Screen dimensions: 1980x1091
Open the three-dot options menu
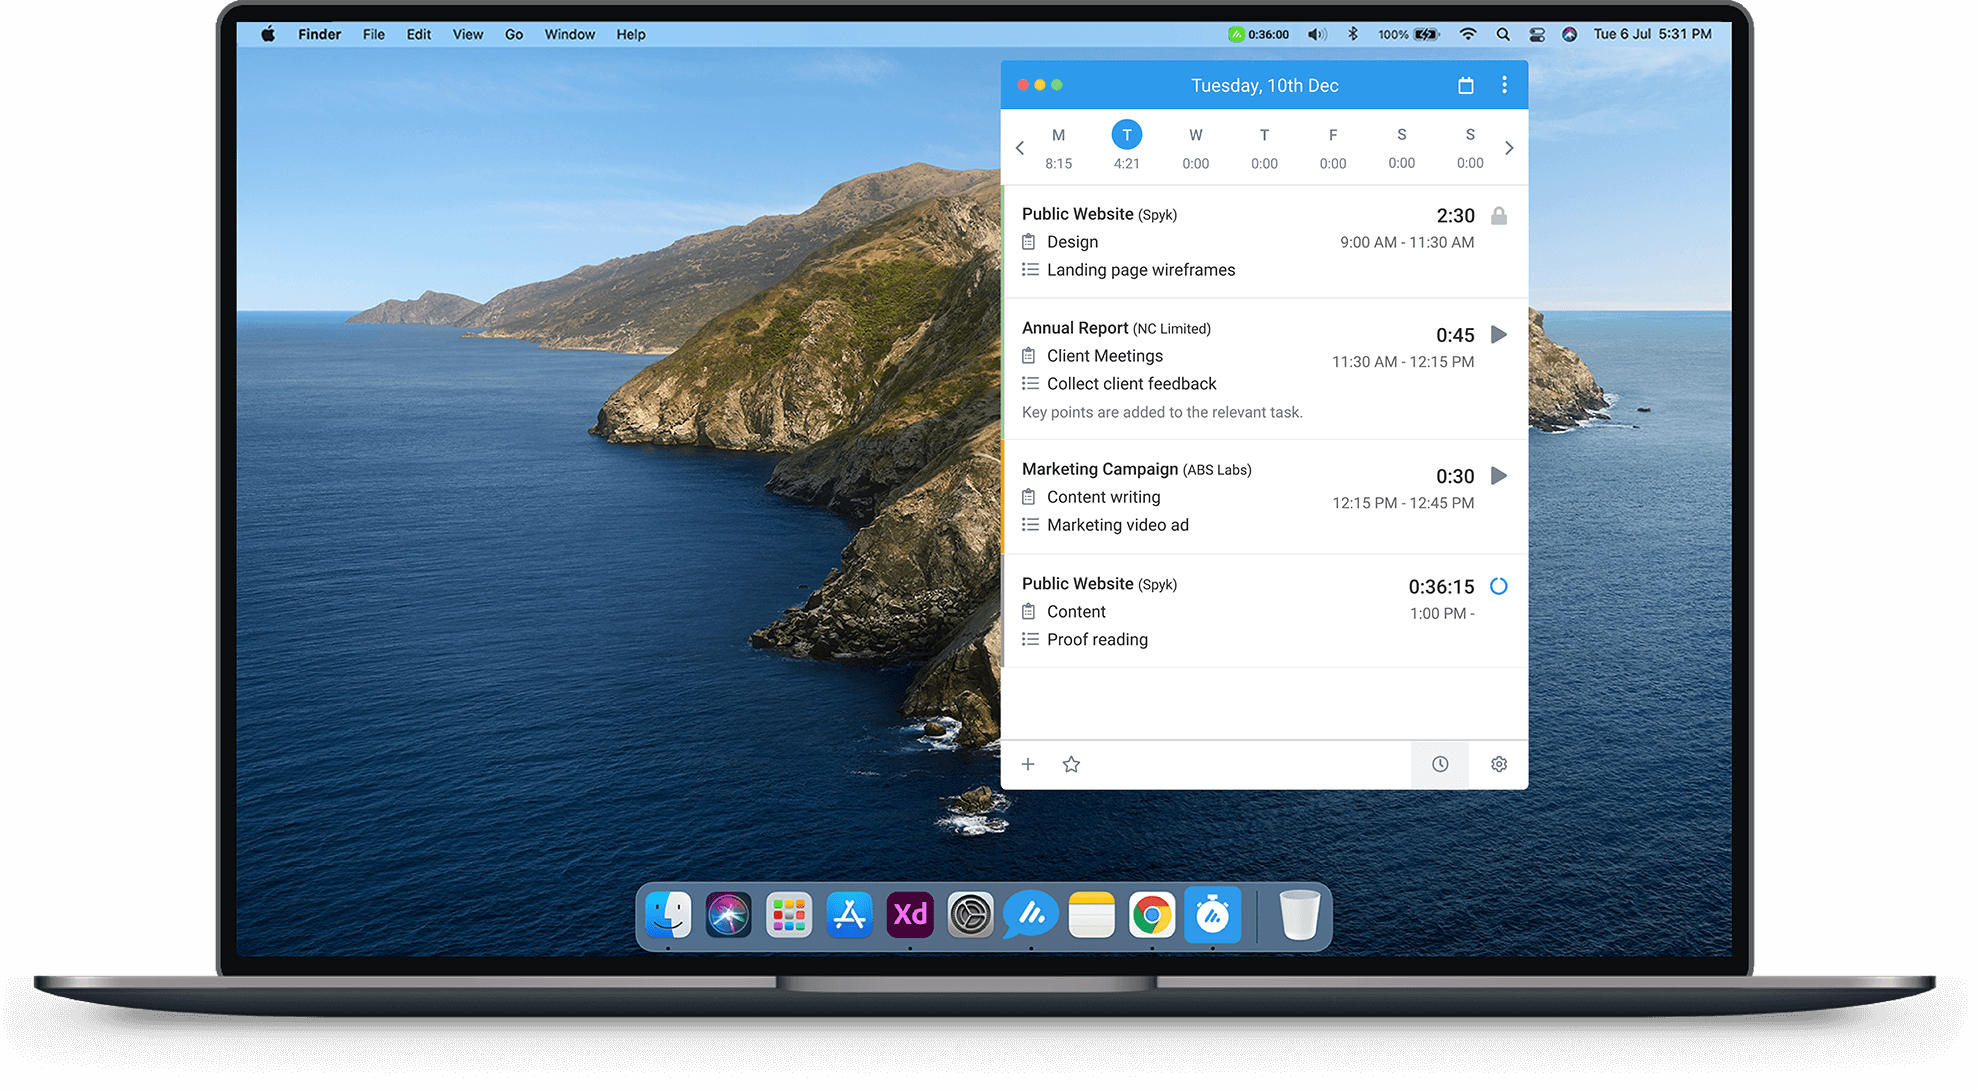tap(1504, 85)
